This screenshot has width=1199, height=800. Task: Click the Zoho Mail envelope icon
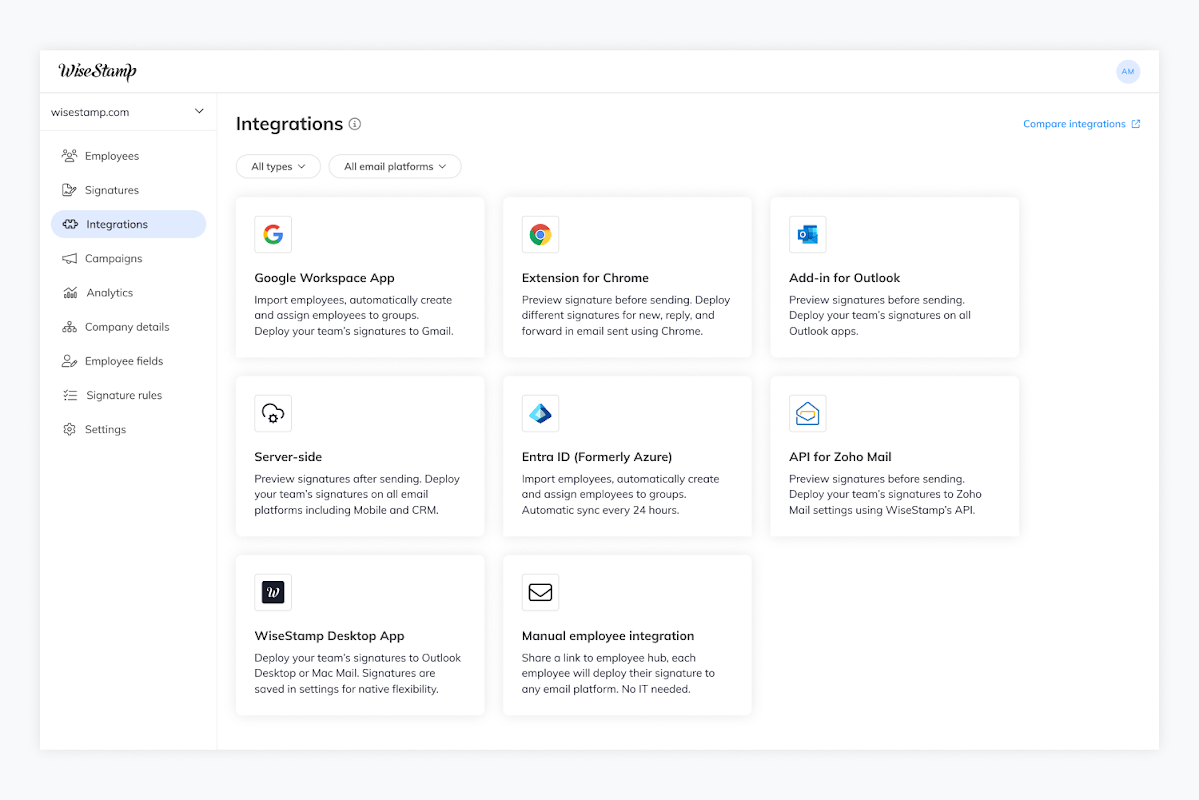pyautogui.click(x=807, y=413)
